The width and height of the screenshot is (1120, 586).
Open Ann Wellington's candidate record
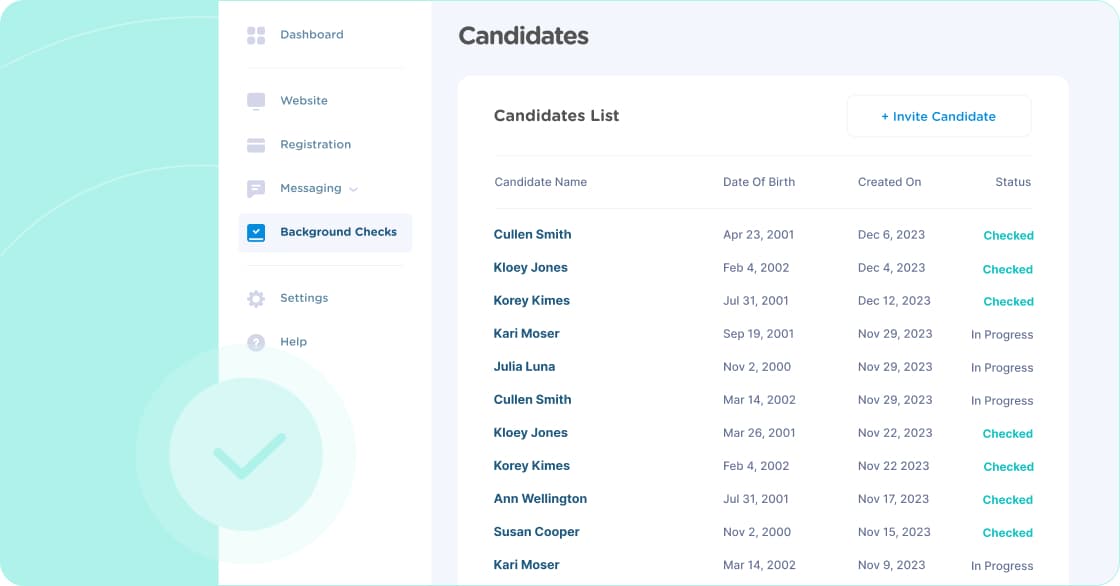(540, 499)
